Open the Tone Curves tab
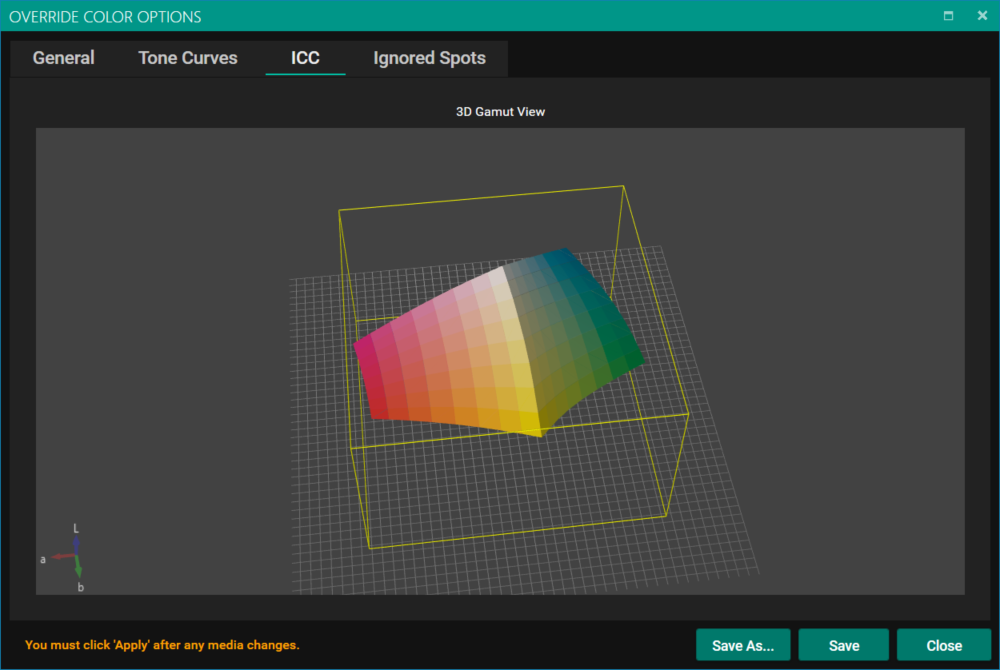The width and height of the screenshot is (1000, 670). click(x=188, y=58)
